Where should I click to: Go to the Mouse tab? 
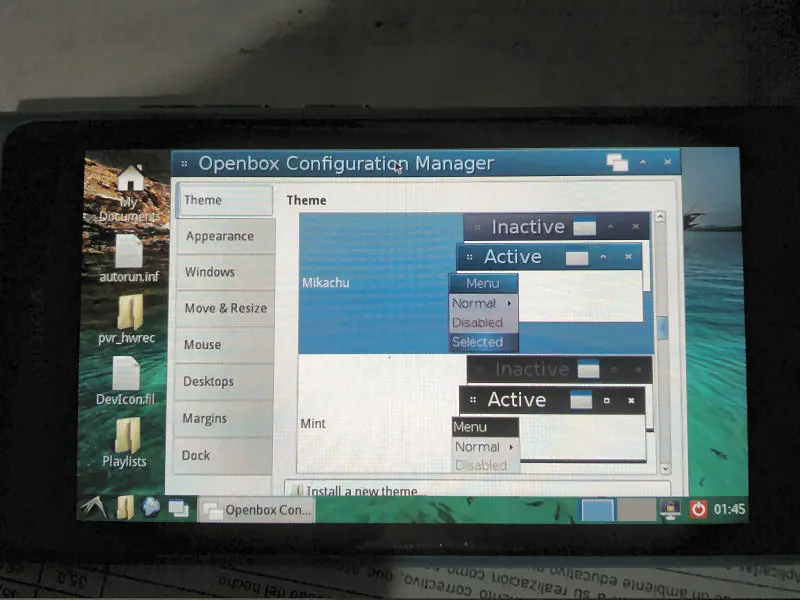[224, 345]
